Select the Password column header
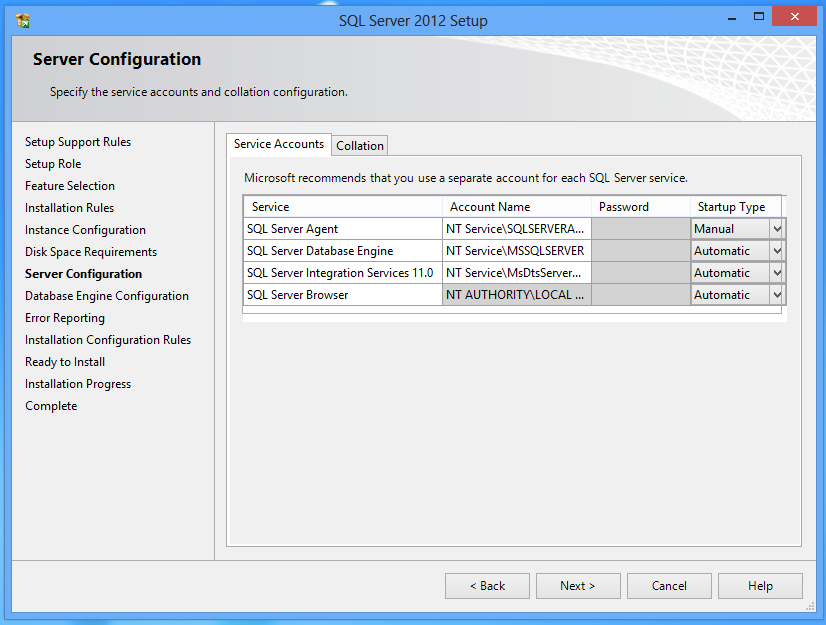The width and height of the screenshot is (826, 625). (641, 207)
